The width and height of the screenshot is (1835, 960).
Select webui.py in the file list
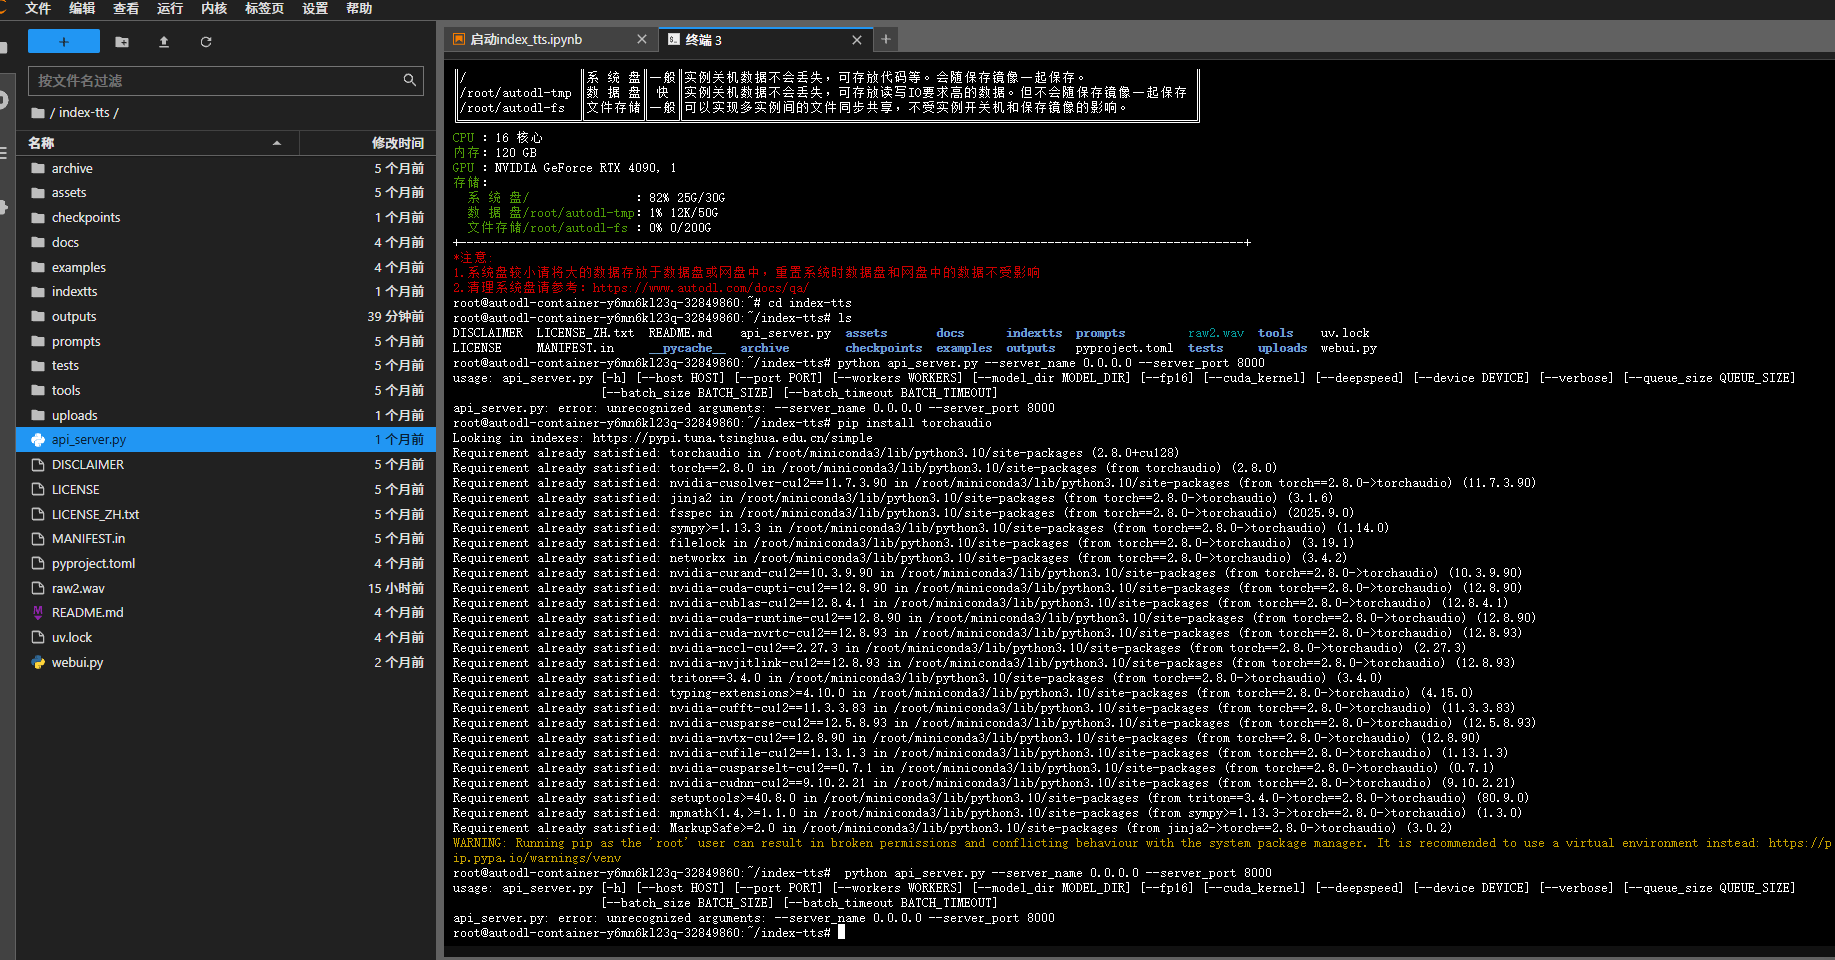(77, 662)
